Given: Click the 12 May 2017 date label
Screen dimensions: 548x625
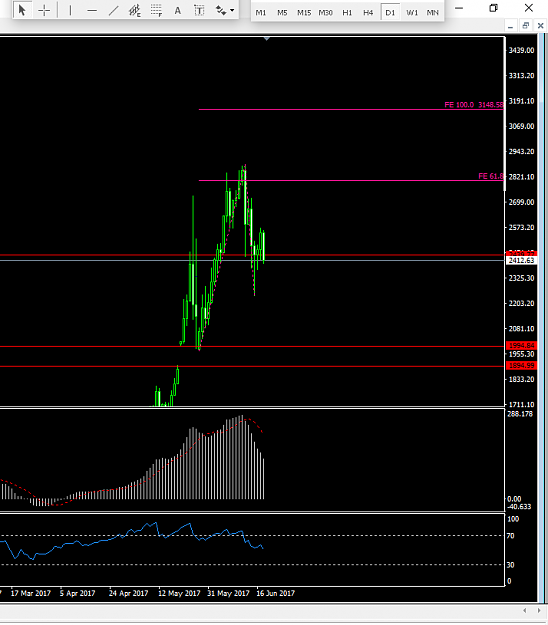Looking at the screenshot, I should click(179, 593).
